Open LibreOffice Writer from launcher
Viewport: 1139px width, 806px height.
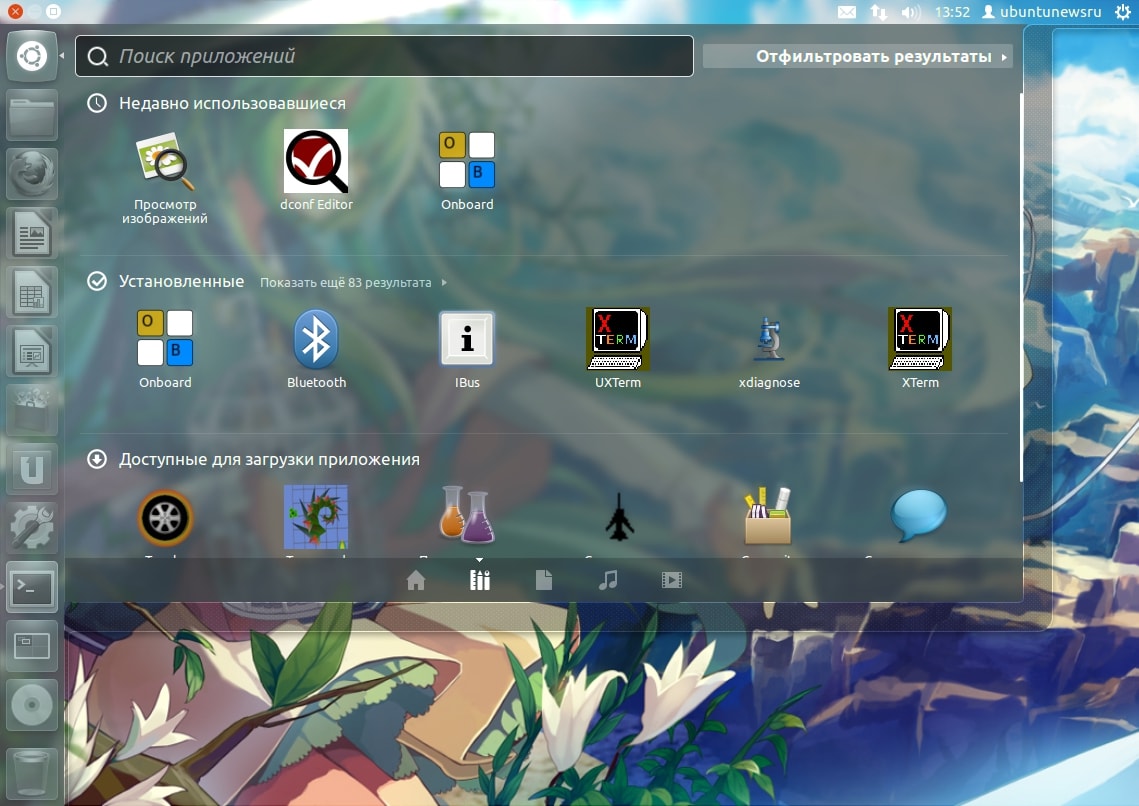coord(32,233)
